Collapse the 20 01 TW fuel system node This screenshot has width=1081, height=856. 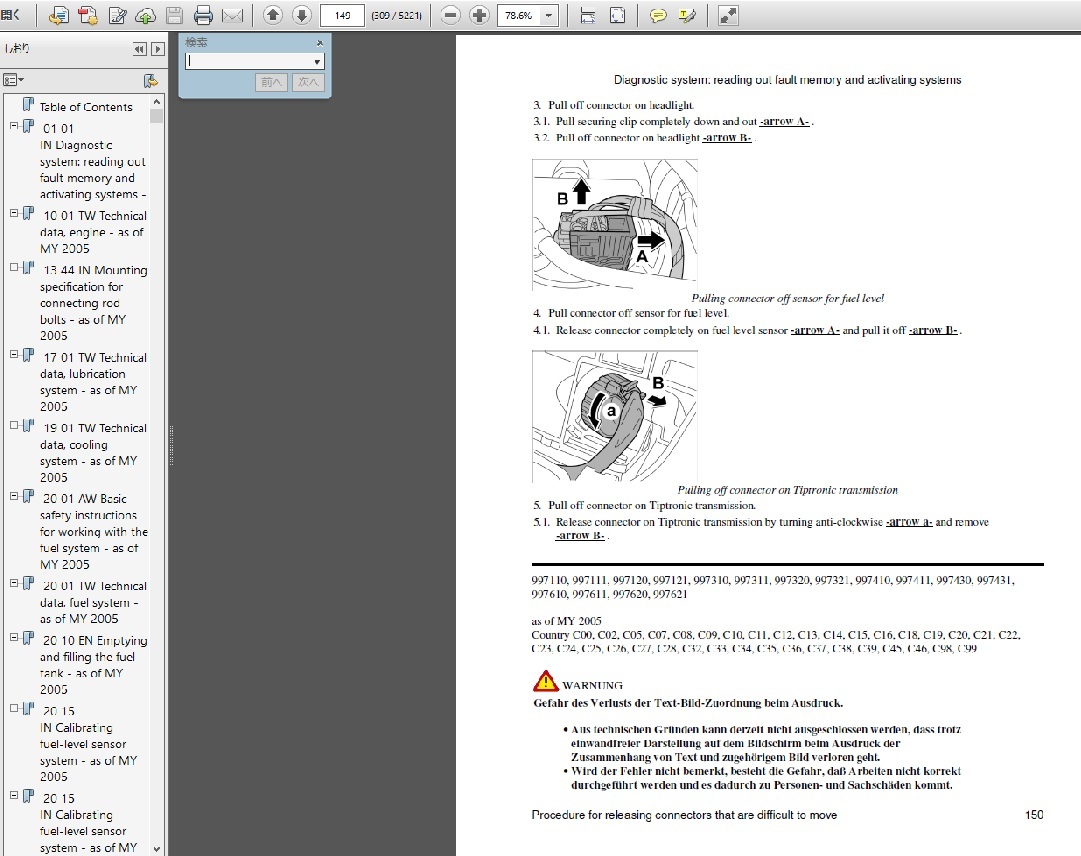coord(14,583)
